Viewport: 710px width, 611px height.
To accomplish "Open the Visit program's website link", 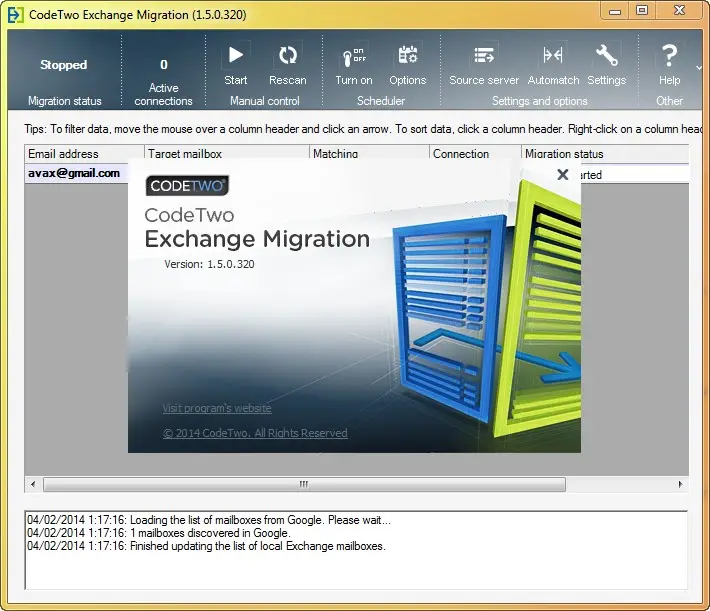I will pyautogui.click(x=217, y=408).
